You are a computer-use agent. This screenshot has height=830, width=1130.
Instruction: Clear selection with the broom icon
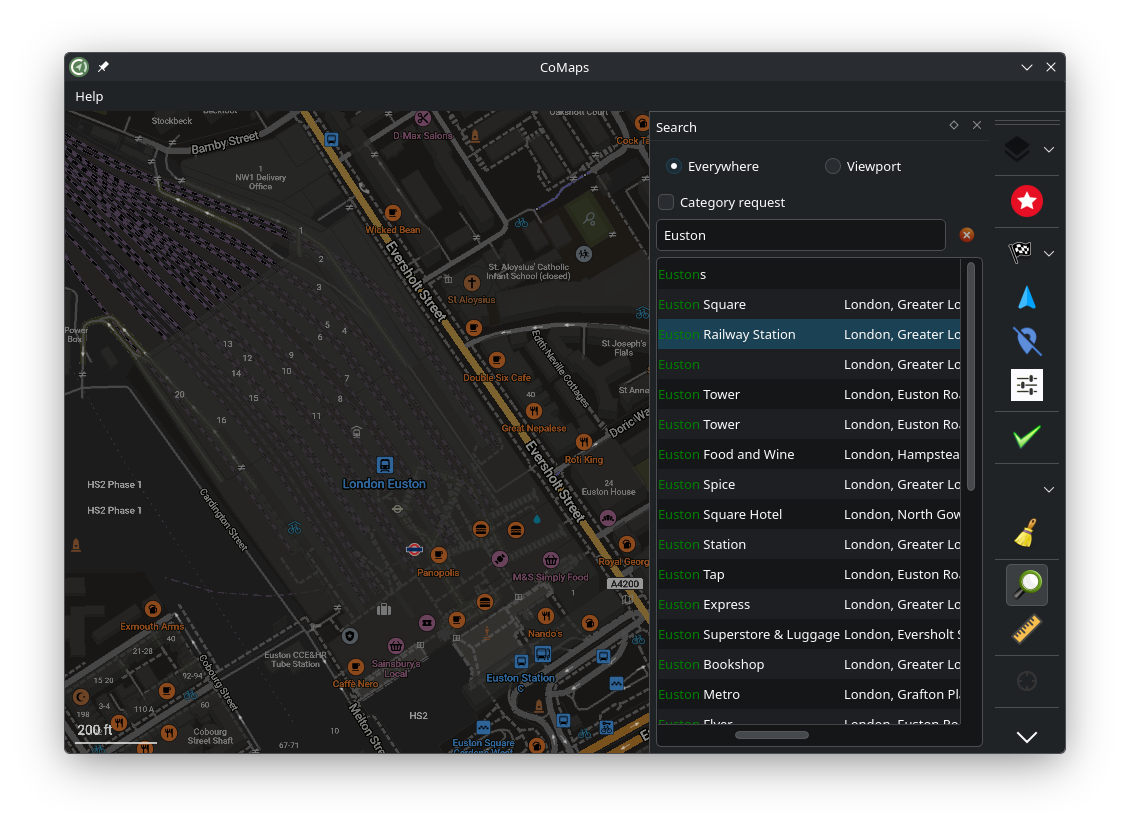pyautogui.click(x=1026, y=533)
